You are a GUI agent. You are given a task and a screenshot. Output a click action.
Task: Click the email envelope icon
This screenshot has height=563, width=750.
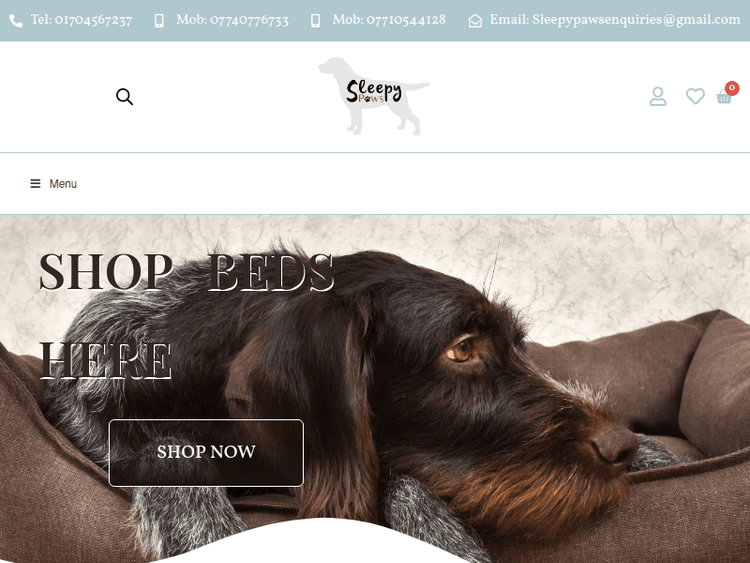pyautogui.click(x=475, y=21)
